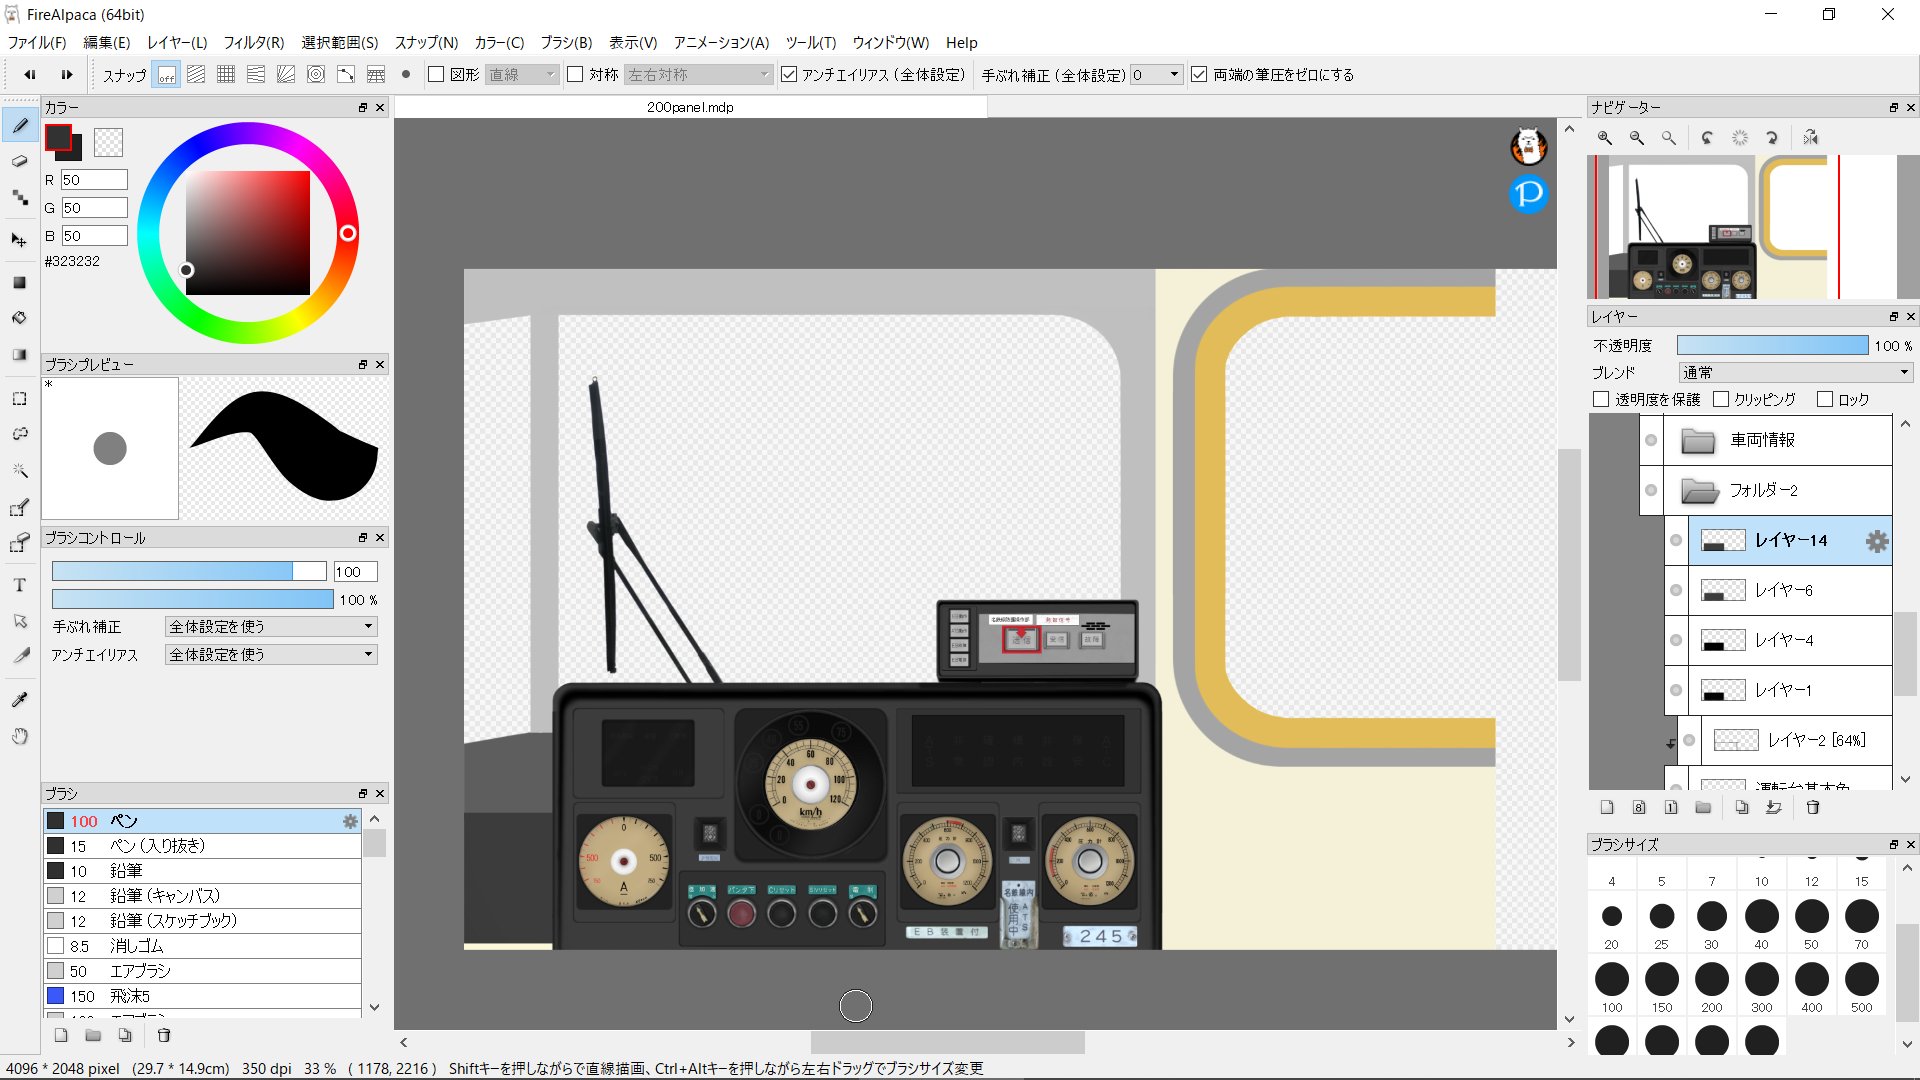Switch to the 200panel.mdp tab

pyautogui.click(x=690, y=107)
